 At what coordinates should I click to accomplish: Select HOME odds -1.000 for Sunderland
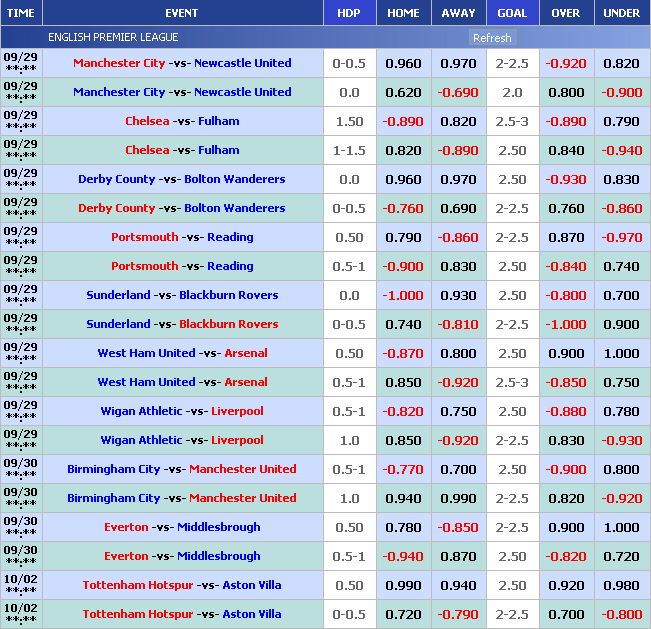(x=403, y=295)
